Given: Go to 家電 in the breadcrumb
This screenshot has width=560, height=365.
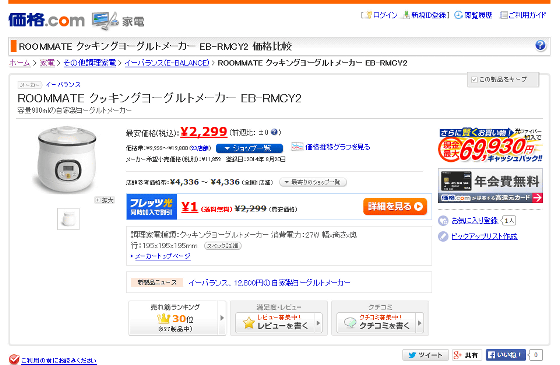Looking at the screenshot, I should point(47,63).
